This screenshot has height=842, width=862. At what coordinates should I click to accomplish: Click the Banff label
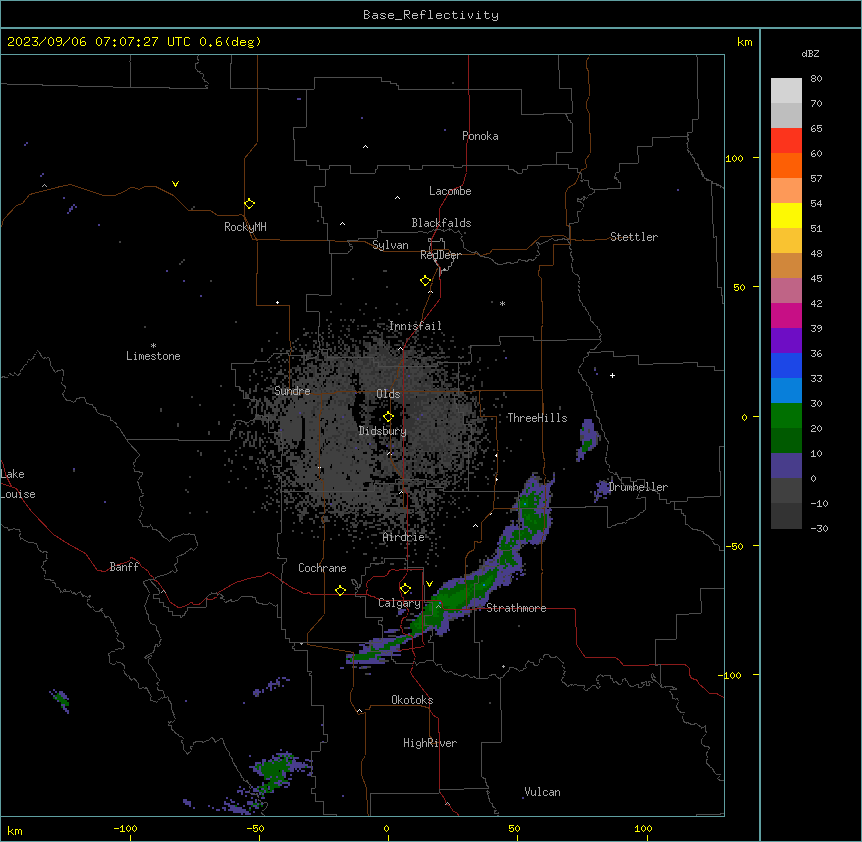[x=124, y=567]
